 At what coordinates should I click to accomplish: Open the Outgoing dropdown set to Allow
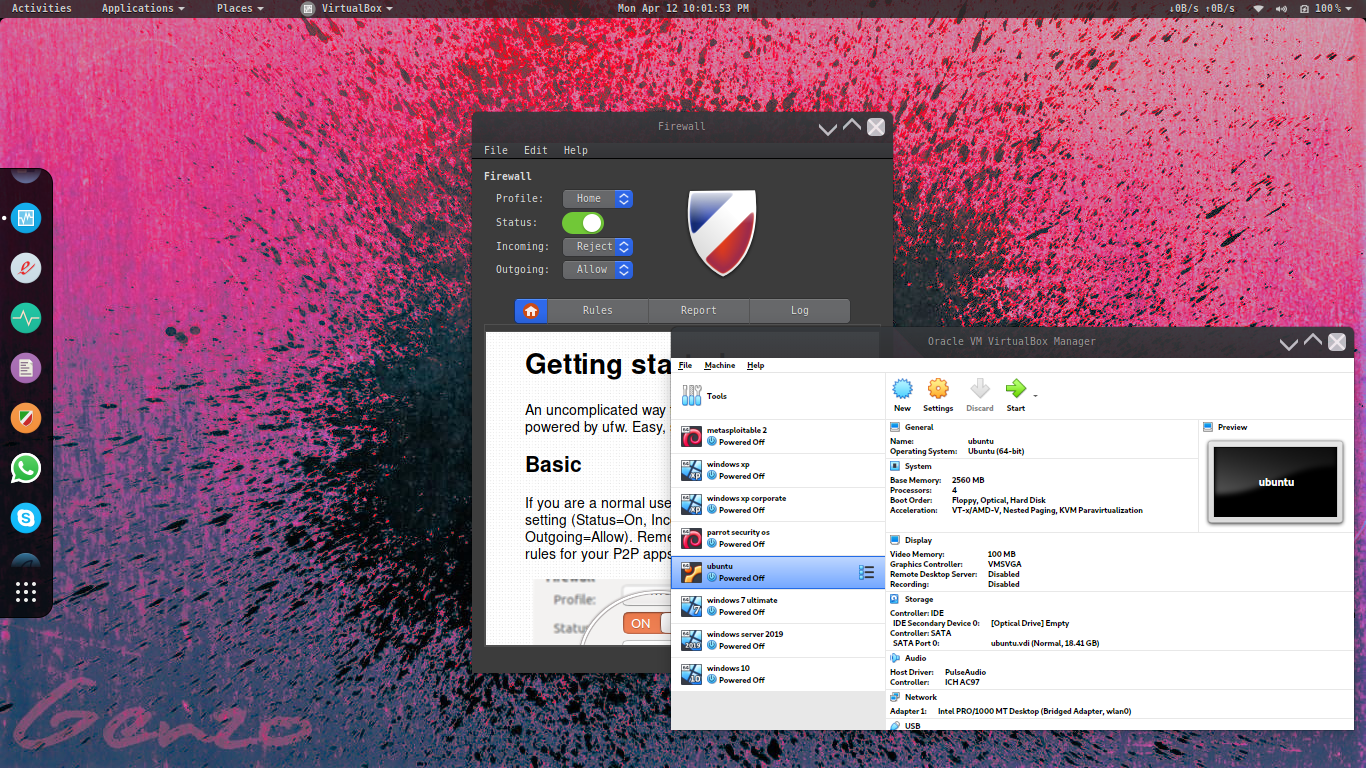[x=597, y=270]
